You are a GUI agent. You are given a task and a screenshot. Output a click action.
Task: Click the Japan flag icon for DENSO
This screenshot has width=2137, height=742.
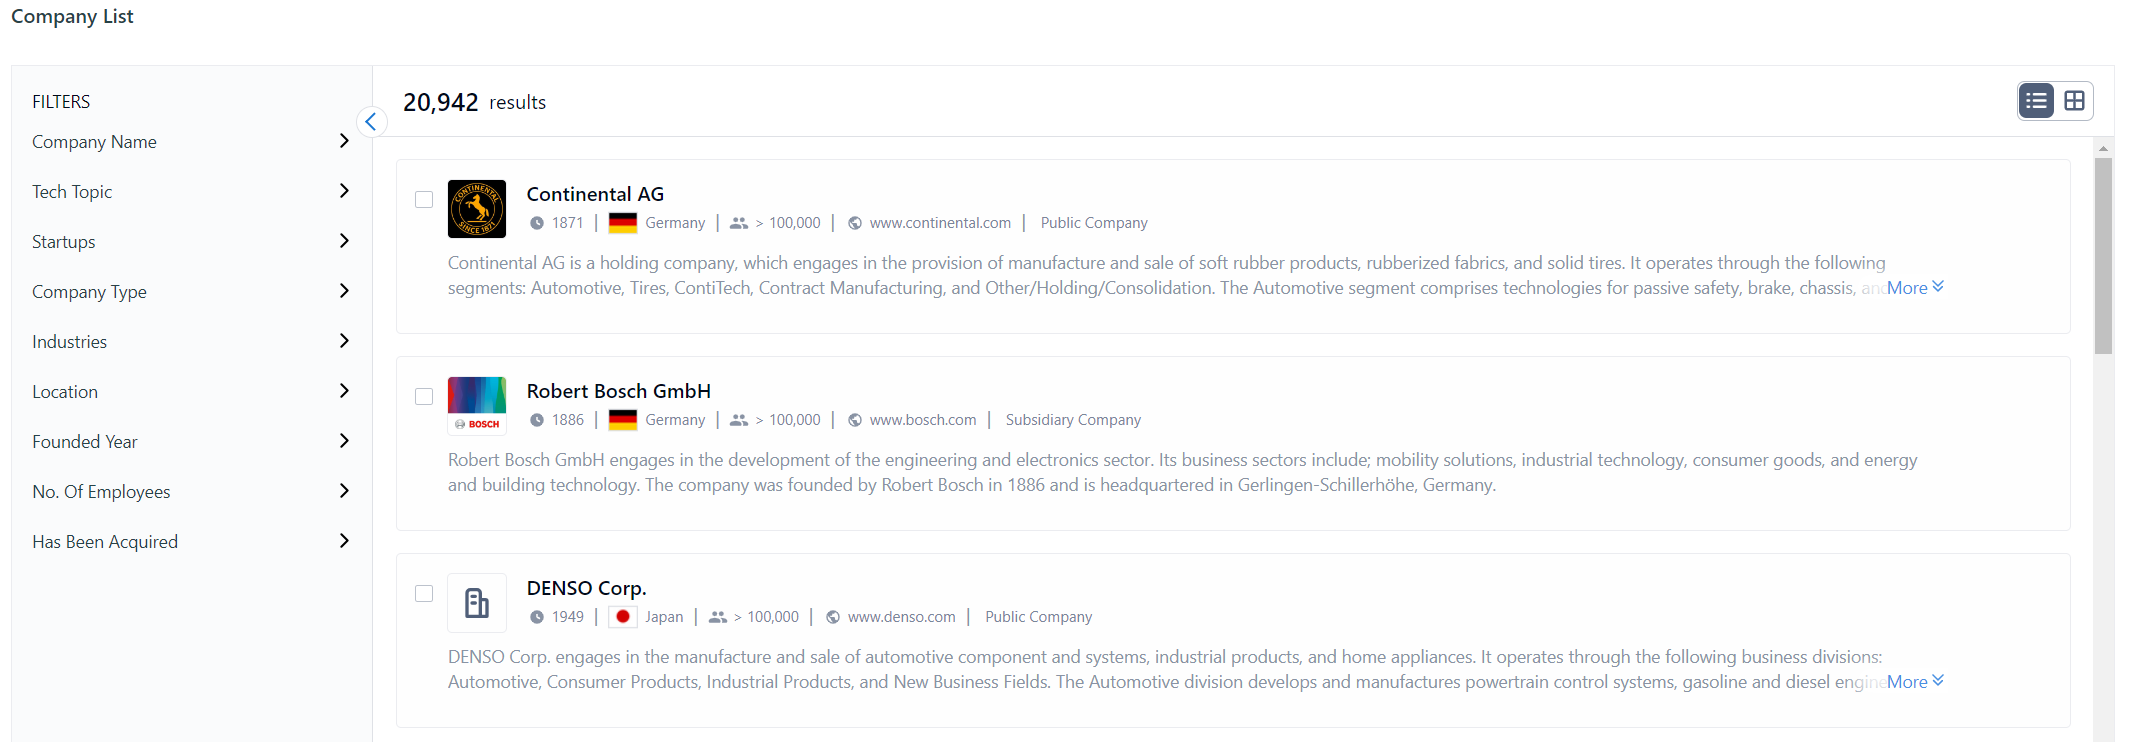tap(622, 617)
